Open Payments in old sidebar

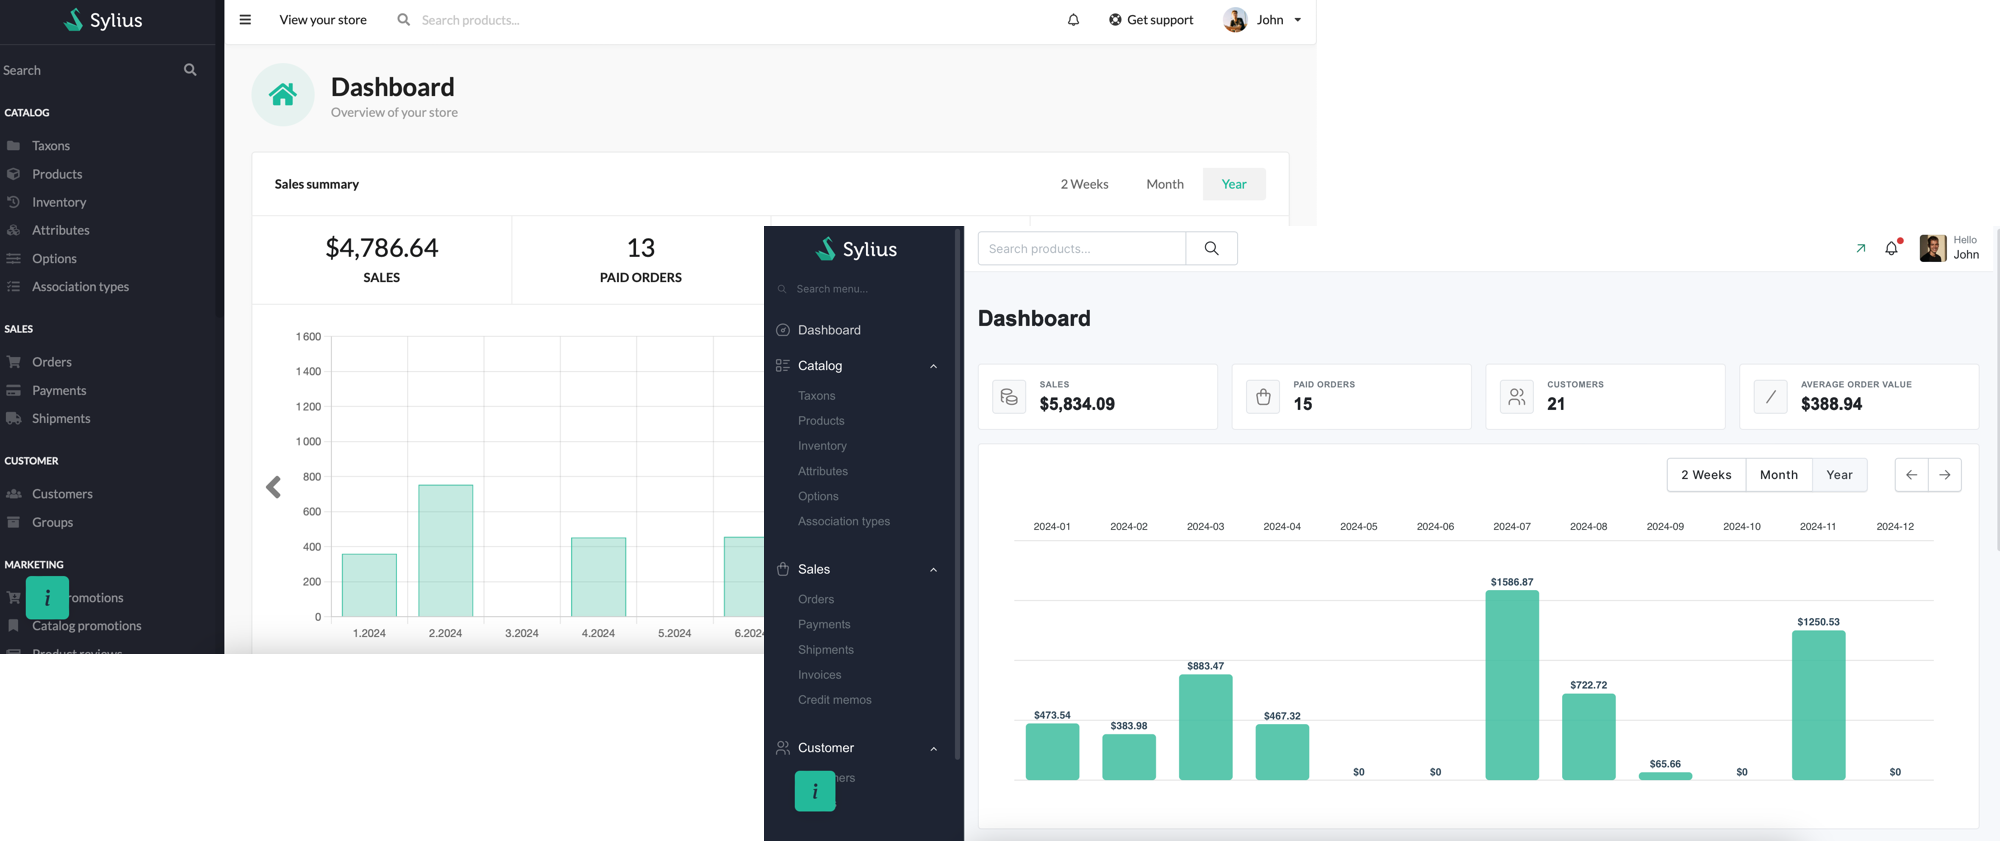click(x=59, y=390)
